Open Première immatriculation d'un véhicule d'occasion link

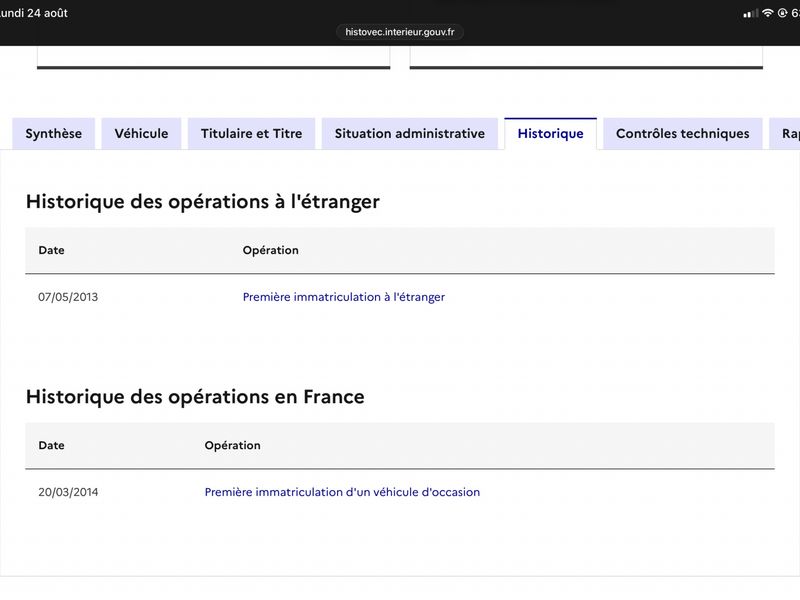point(342,492)
